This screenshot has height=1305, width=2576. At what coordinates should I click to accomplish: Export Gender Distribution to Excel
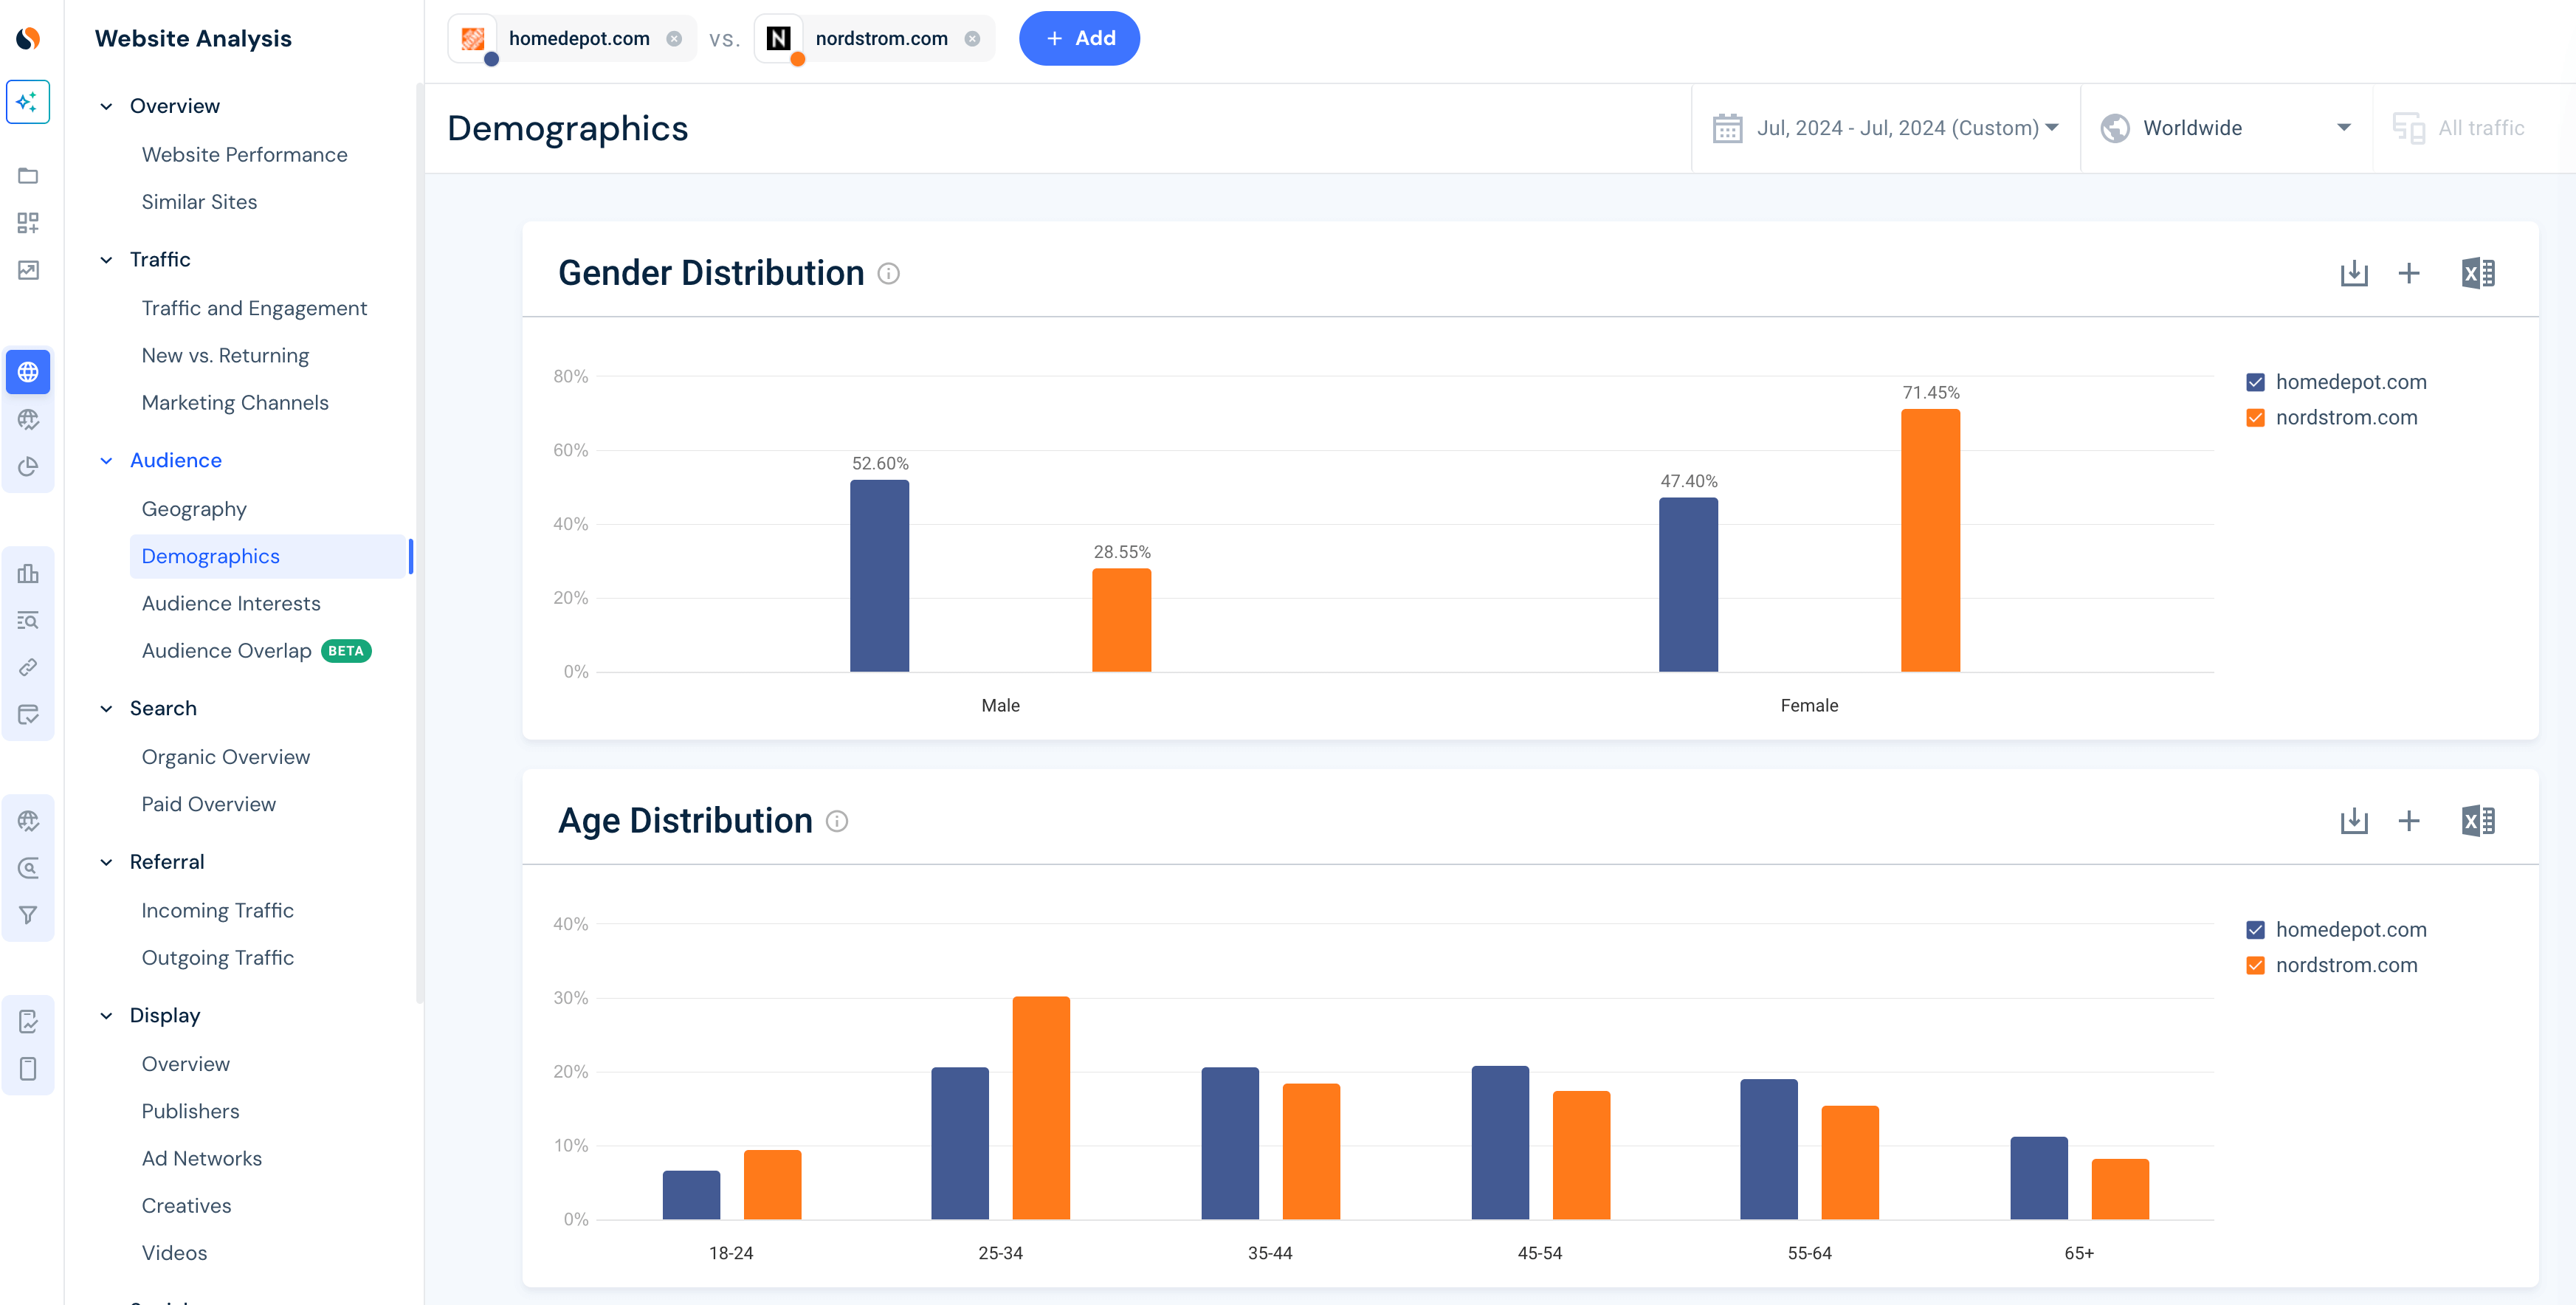[2477, 273]
